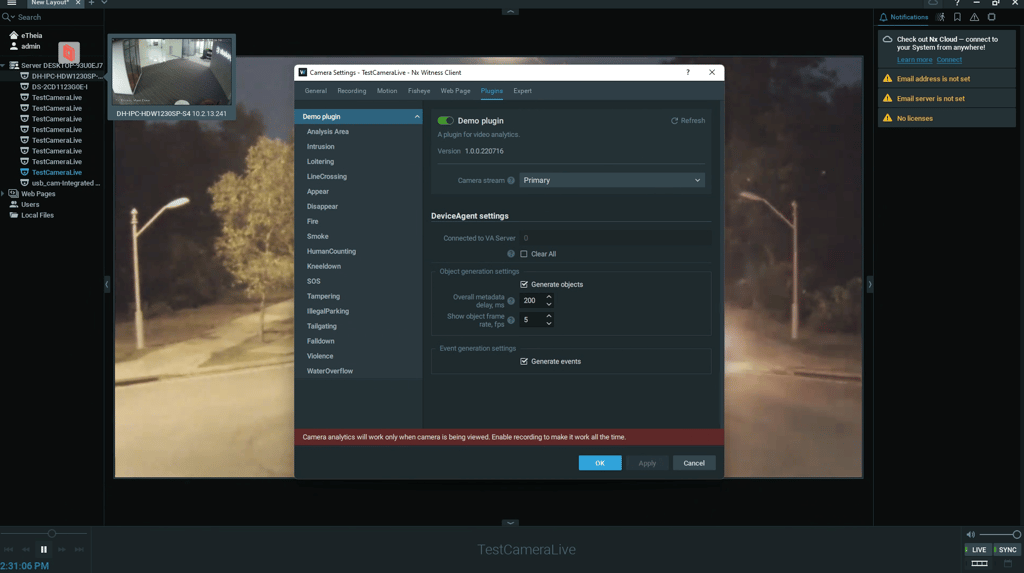Expand the Web Pages tree node

coord(3,194)
